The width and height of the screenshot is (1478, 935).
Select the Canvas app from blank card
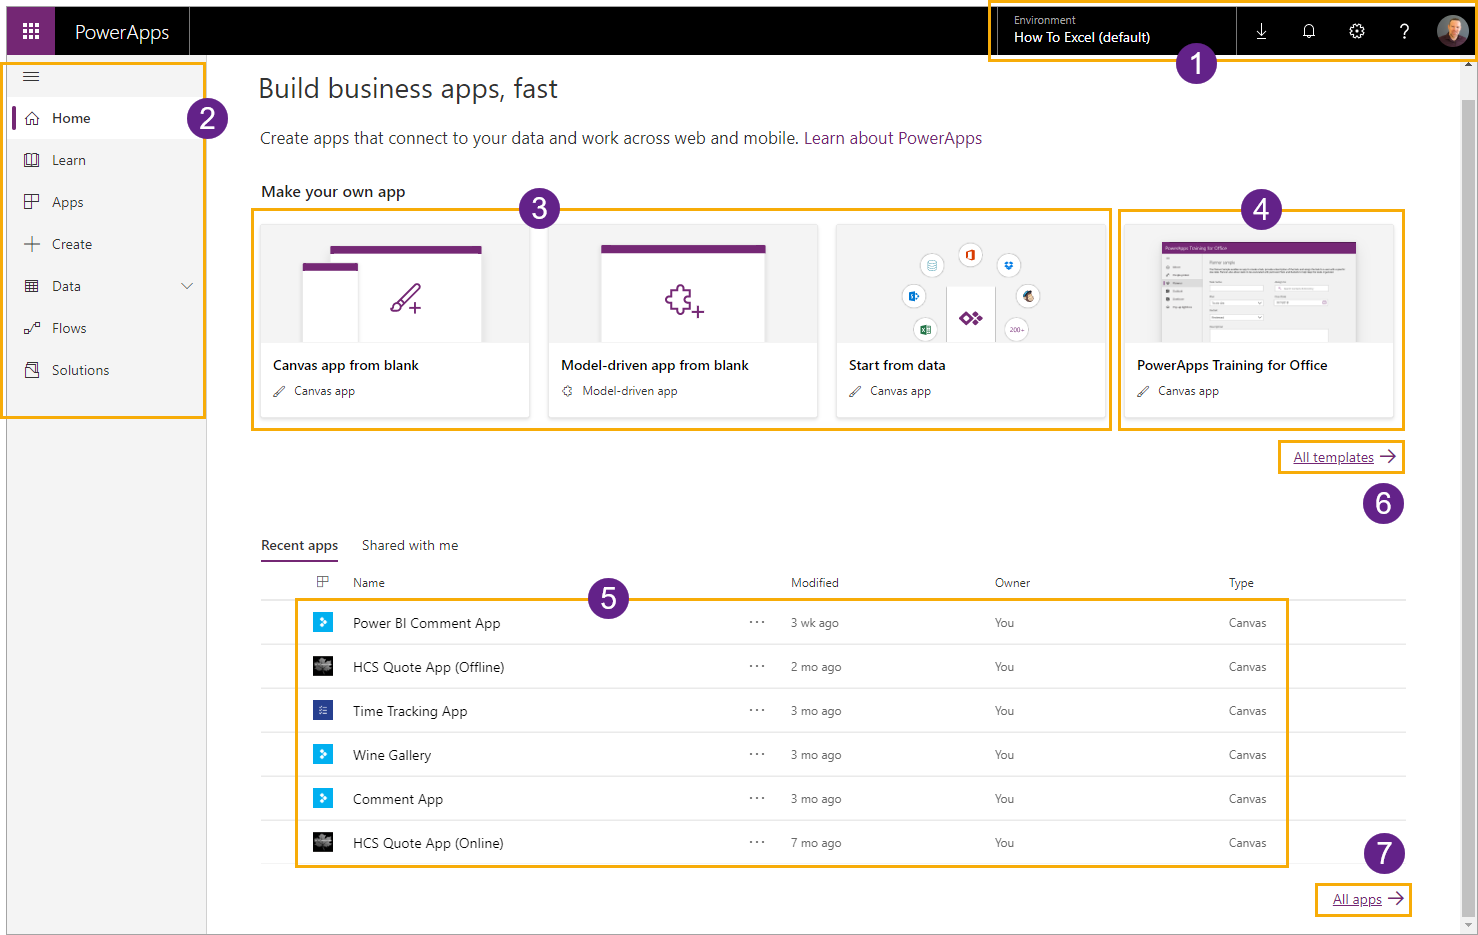pos(395,320)
